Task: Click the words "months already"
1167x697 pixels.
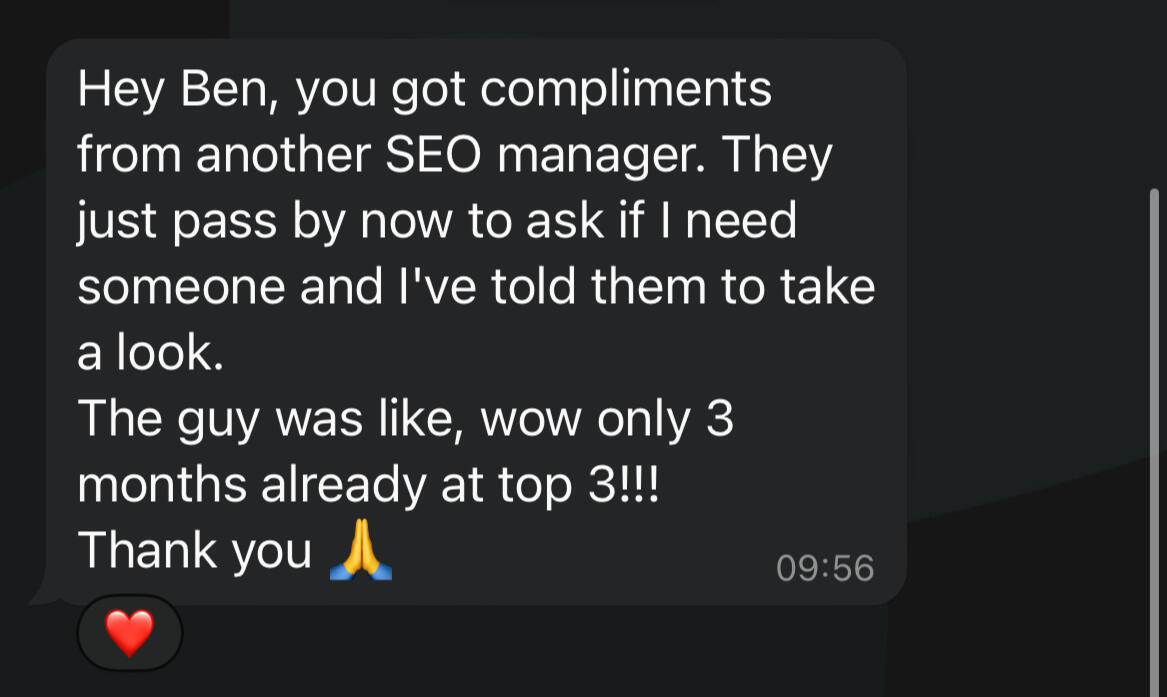Action: 252,485
